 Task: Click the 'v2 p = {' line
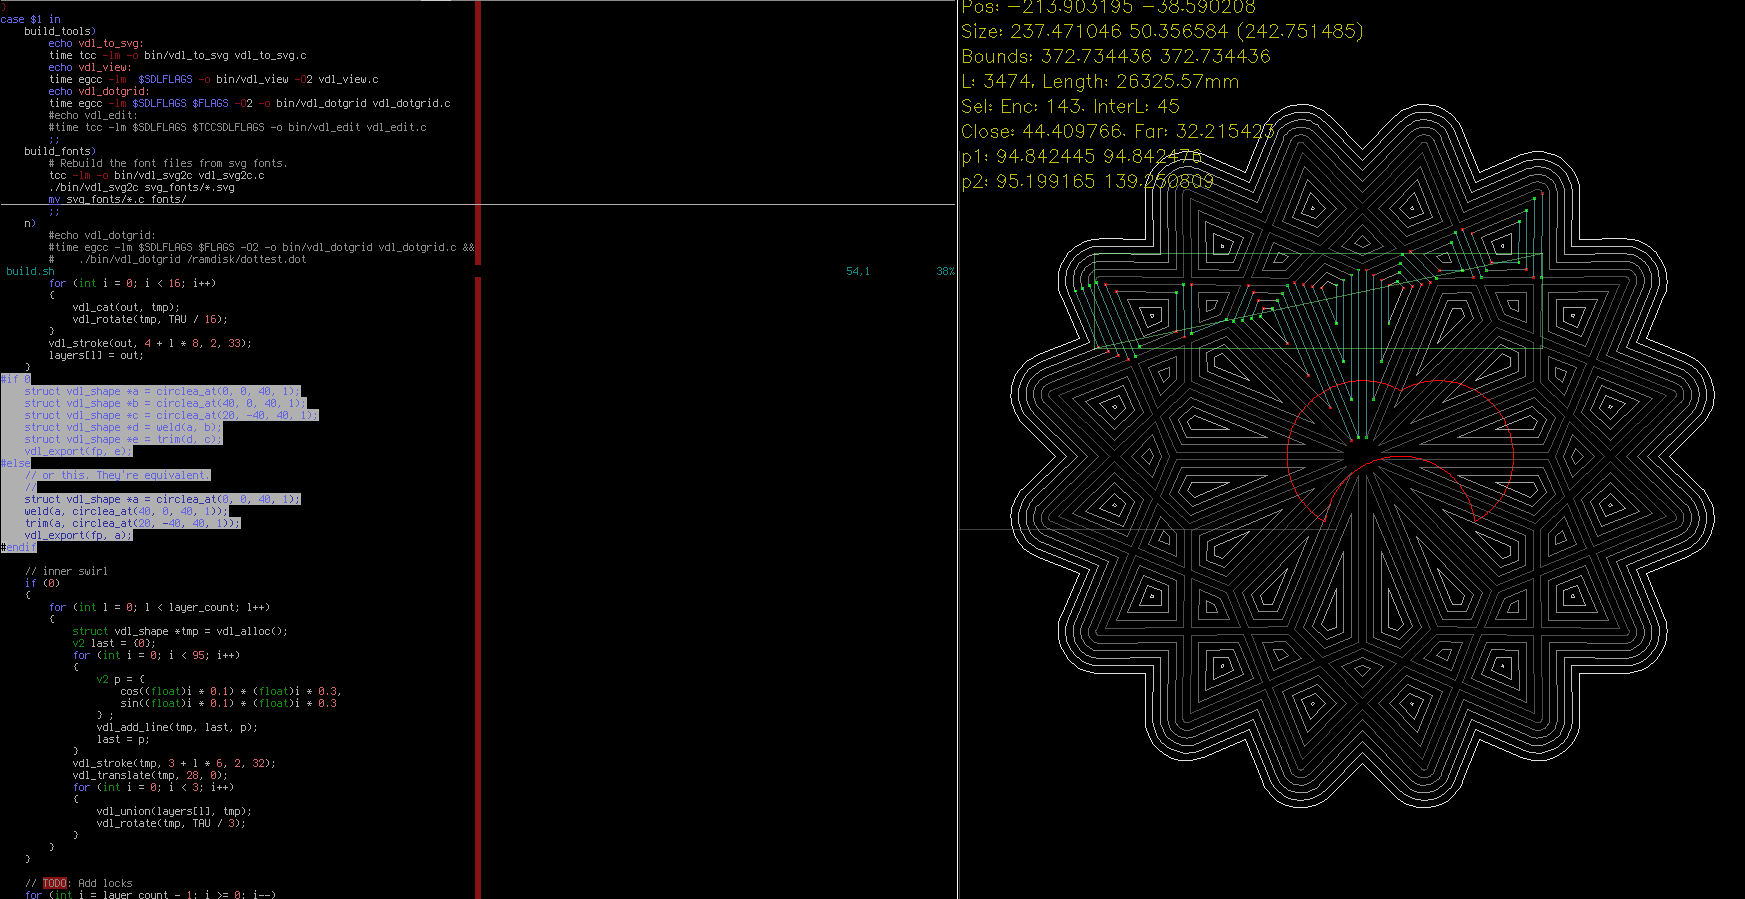pyautogui.click(x=121, y=679)
